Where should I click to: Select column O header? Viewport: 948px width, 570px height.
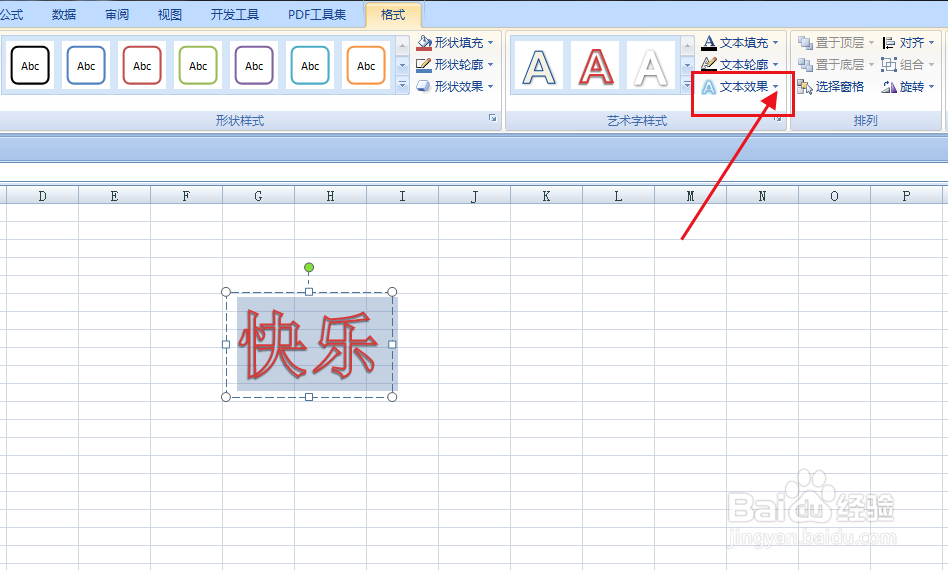(834, 196)
